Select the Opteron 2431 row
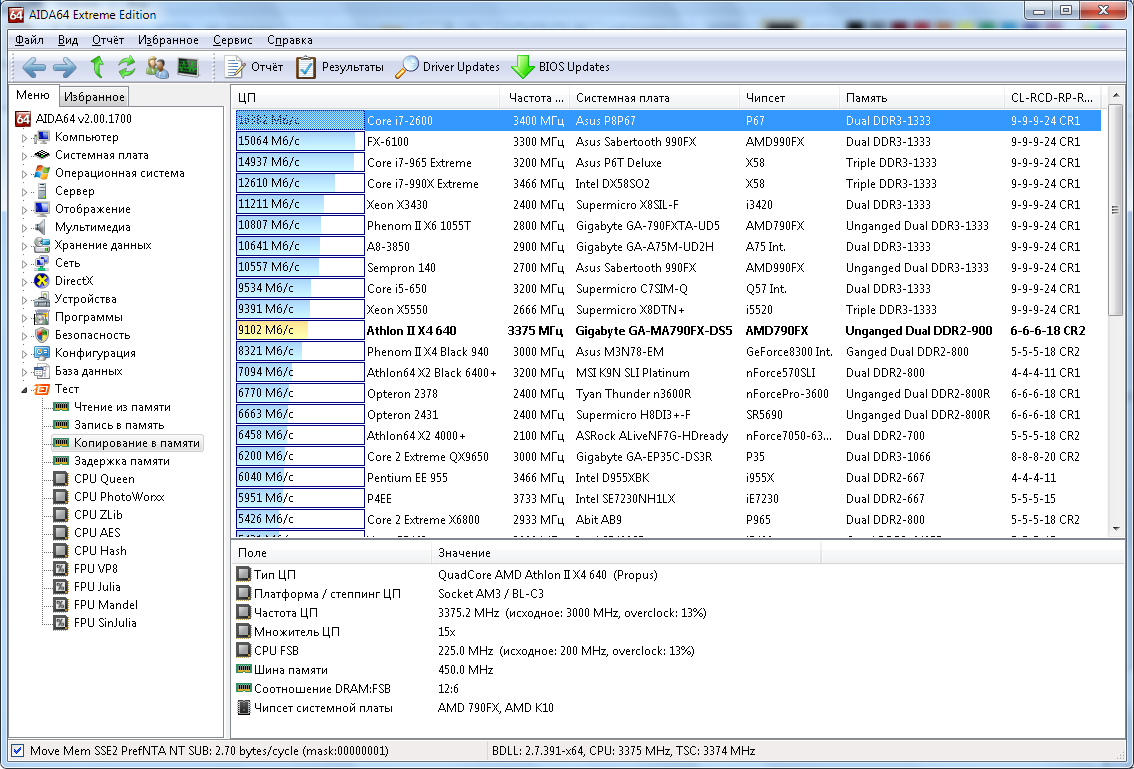The width and height of the screenshot is (1134, 769). [668, 415]
